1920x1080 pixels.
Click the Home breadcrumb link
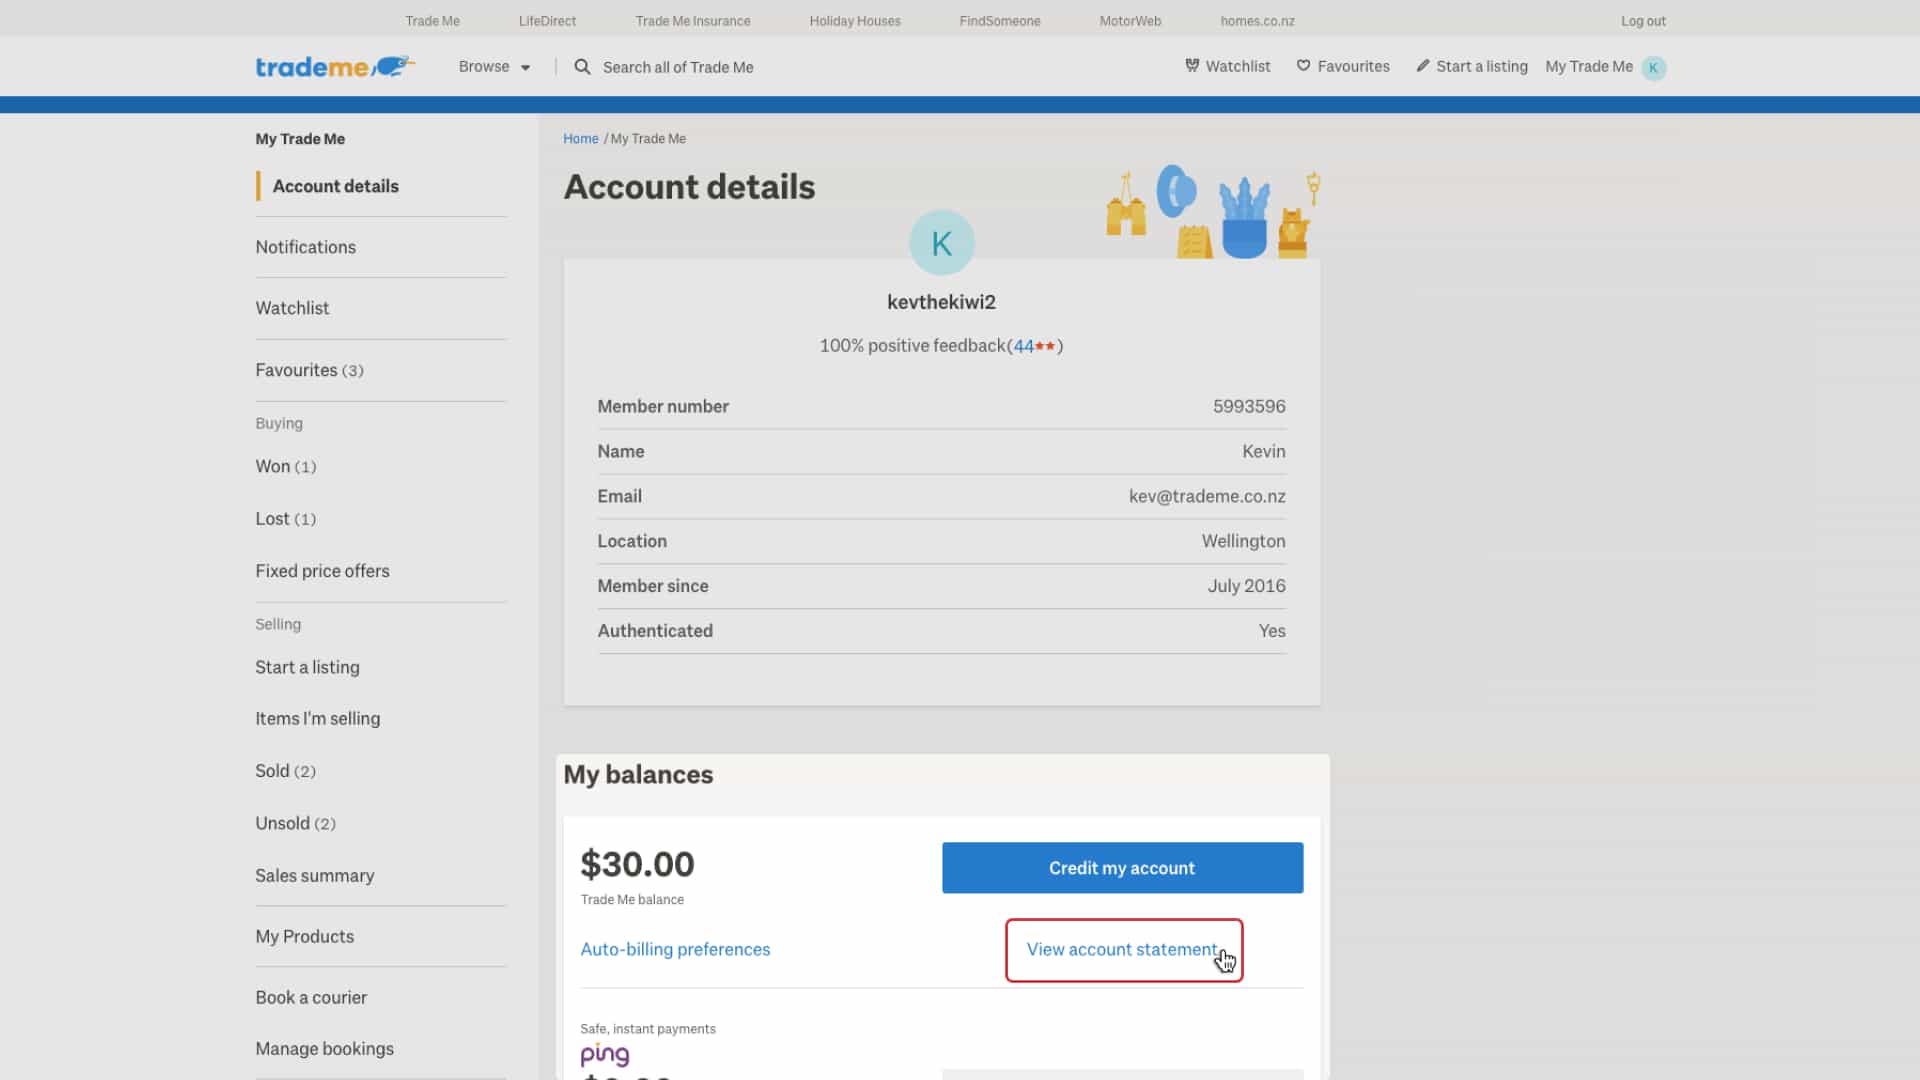point(580,139)
